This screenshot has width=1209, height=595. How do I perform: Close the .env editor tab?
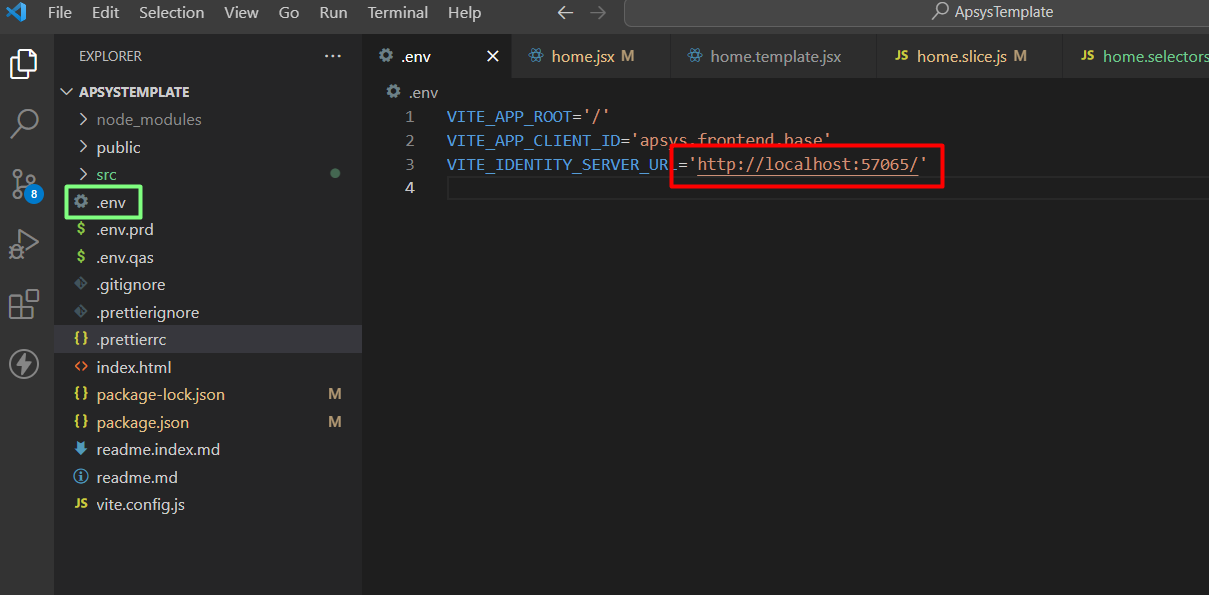pos(492,56)
